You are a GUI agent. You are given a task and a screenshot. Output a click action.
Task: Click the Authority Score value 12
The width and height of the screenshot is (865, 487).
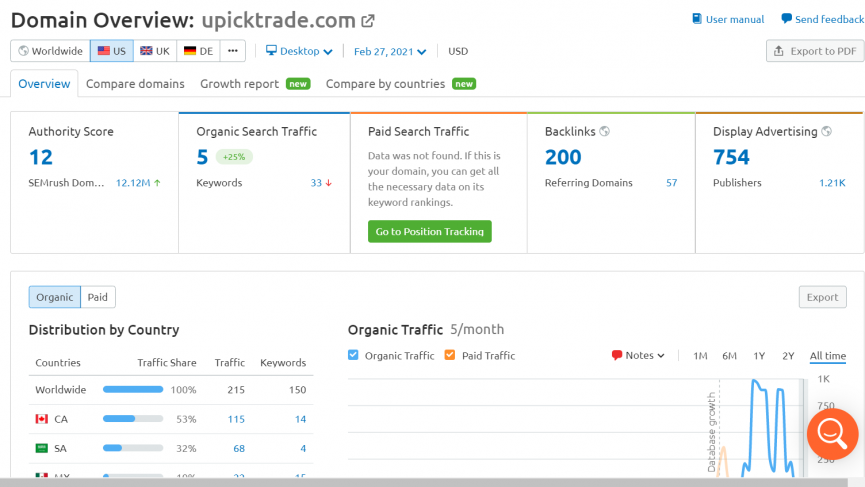(41, 158)
